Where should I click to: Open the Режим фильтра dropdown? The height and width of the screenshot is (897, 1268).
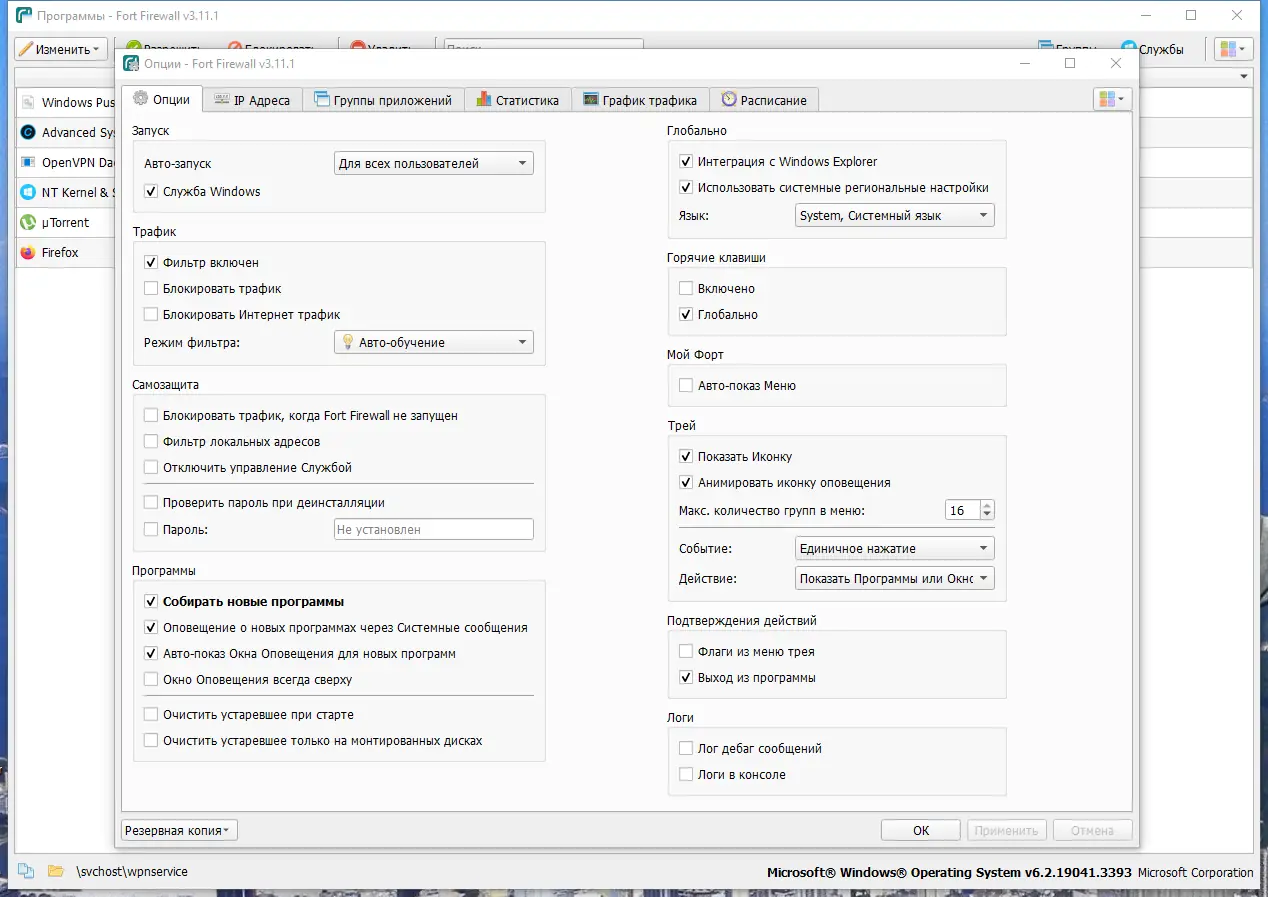(433, 342)
